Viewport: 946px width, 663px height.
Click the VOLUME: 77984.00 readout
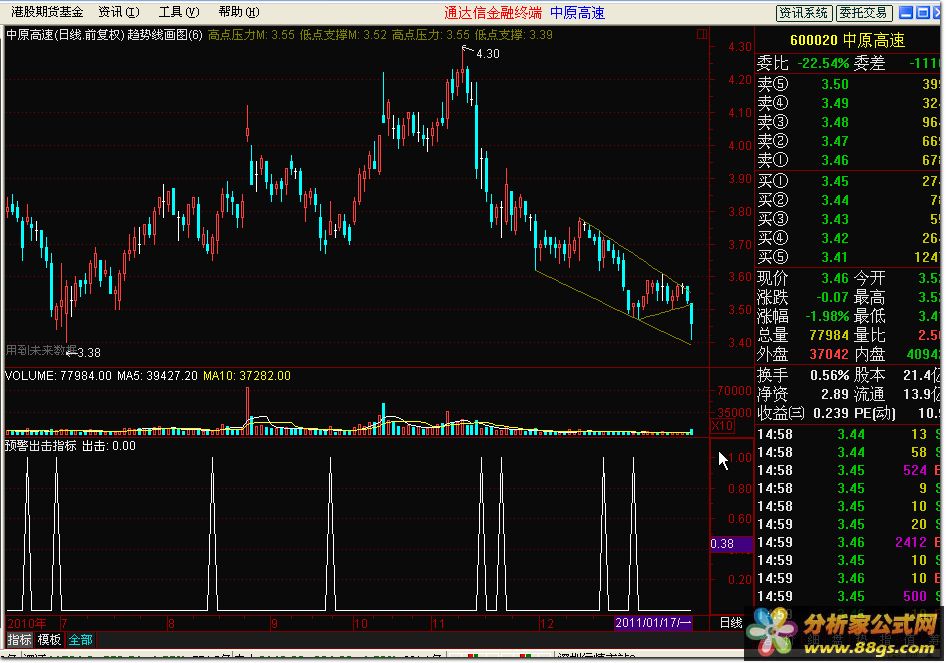pos(59,376)
